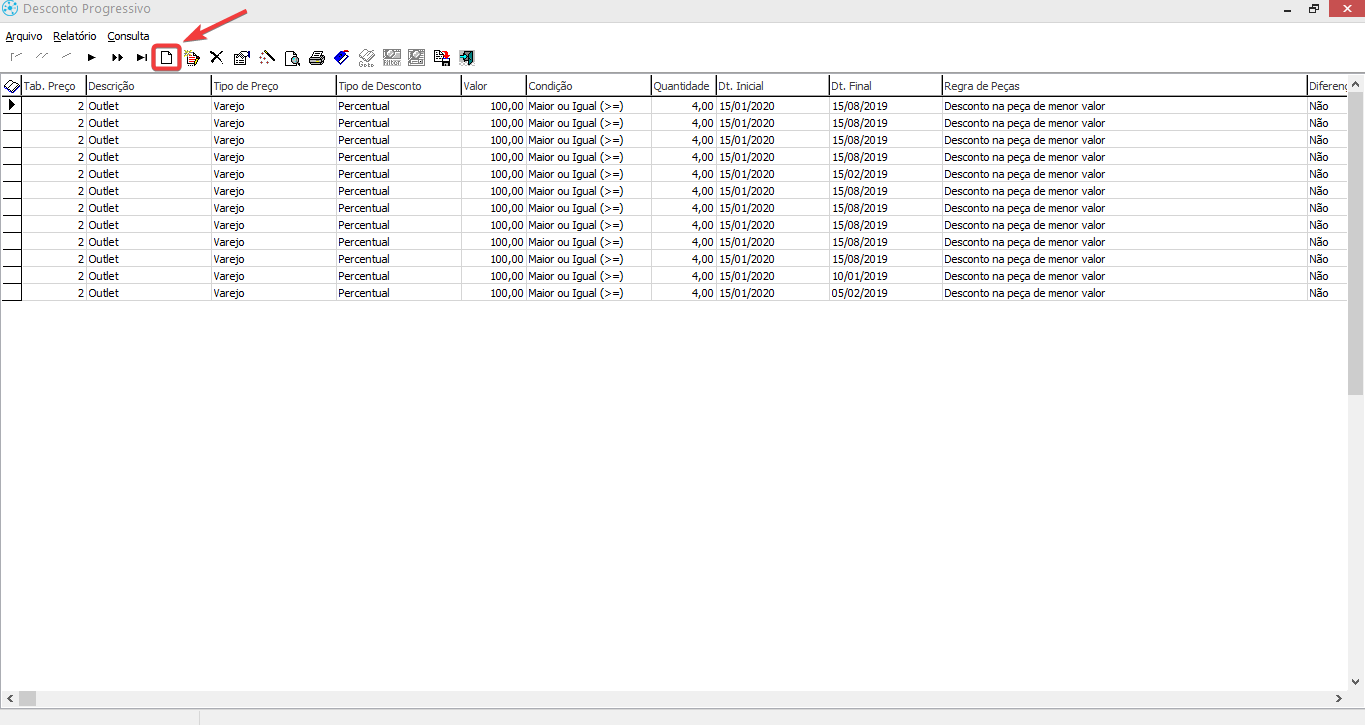This screenshot has height=725, width=1365.
Task: Click the delete X toolbar icon
Action: (216, 58)
